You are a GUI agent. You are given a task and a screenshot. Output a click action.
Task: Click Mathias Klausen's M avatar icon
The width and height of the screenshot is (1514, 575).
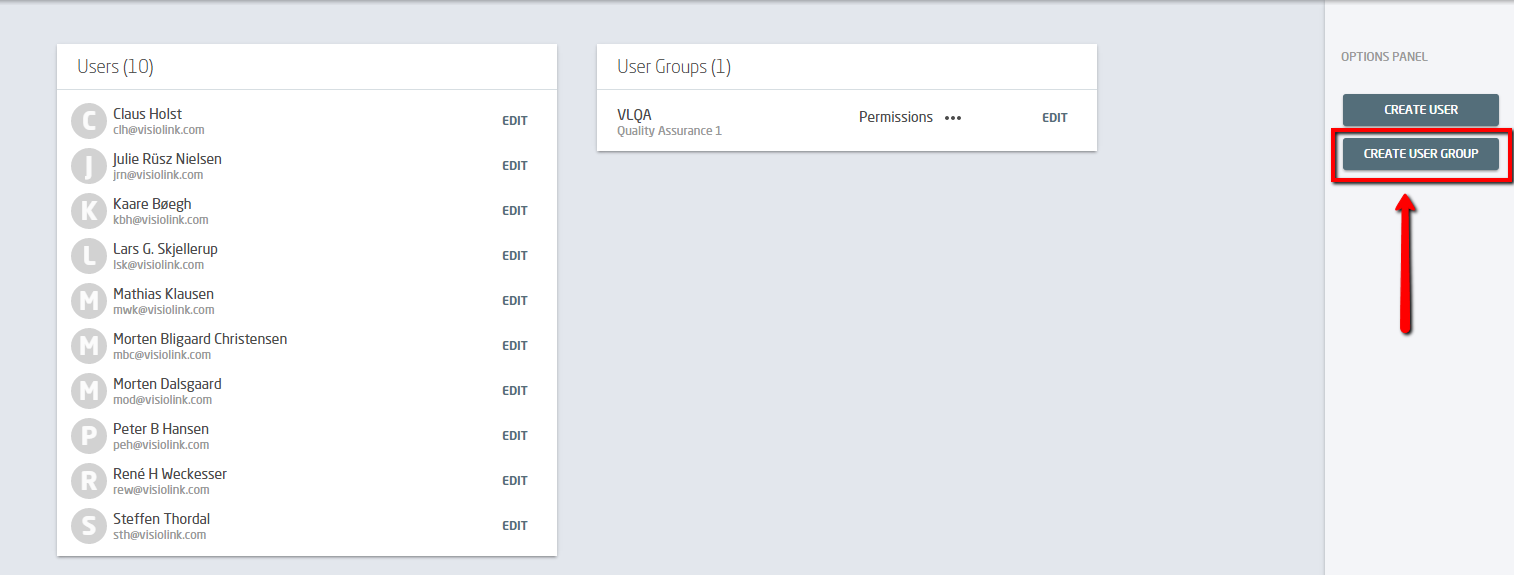[x=89, y=301]
